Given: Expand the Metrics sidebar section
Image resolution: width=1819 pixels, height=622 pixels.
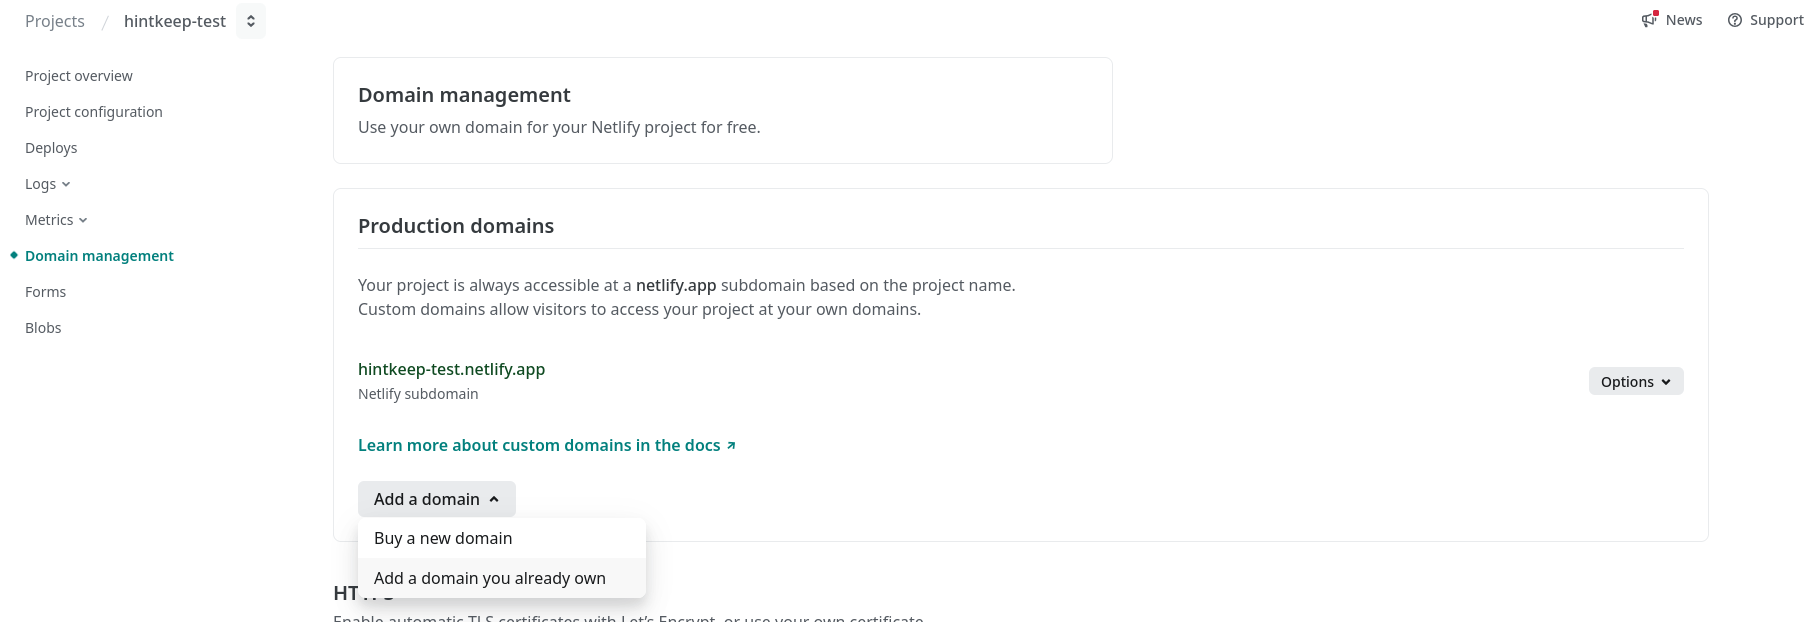Looking at the screenshot, I should 56,220.
